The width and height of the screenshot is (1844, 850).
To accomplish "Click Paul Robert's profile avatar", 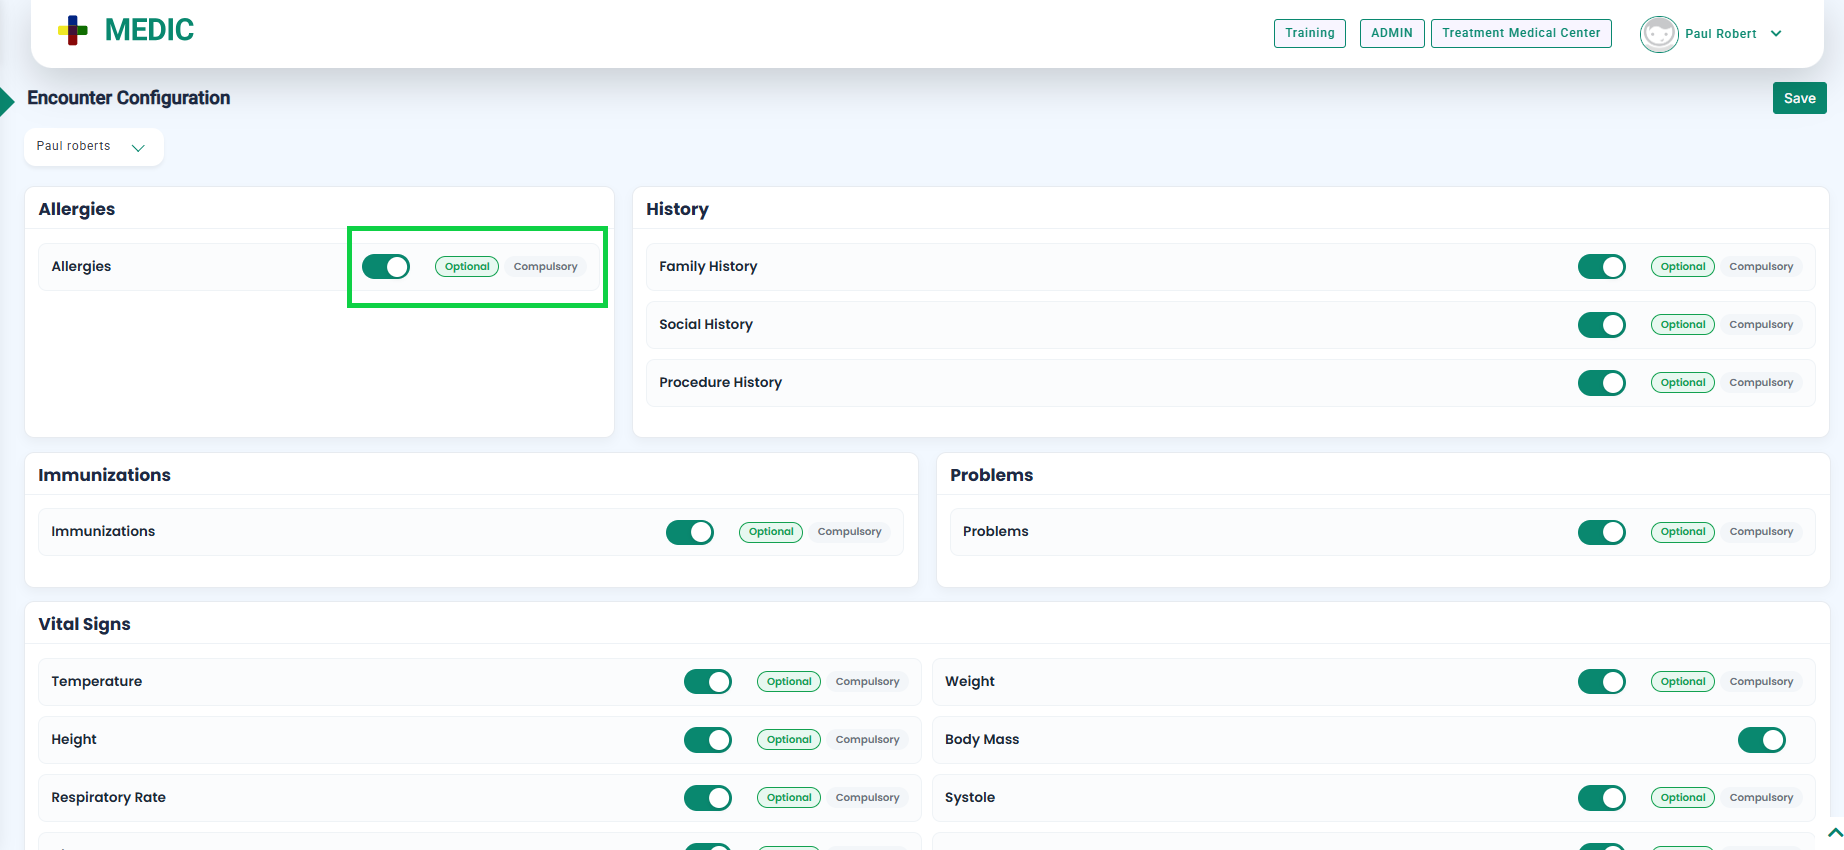I will 1658,34.
